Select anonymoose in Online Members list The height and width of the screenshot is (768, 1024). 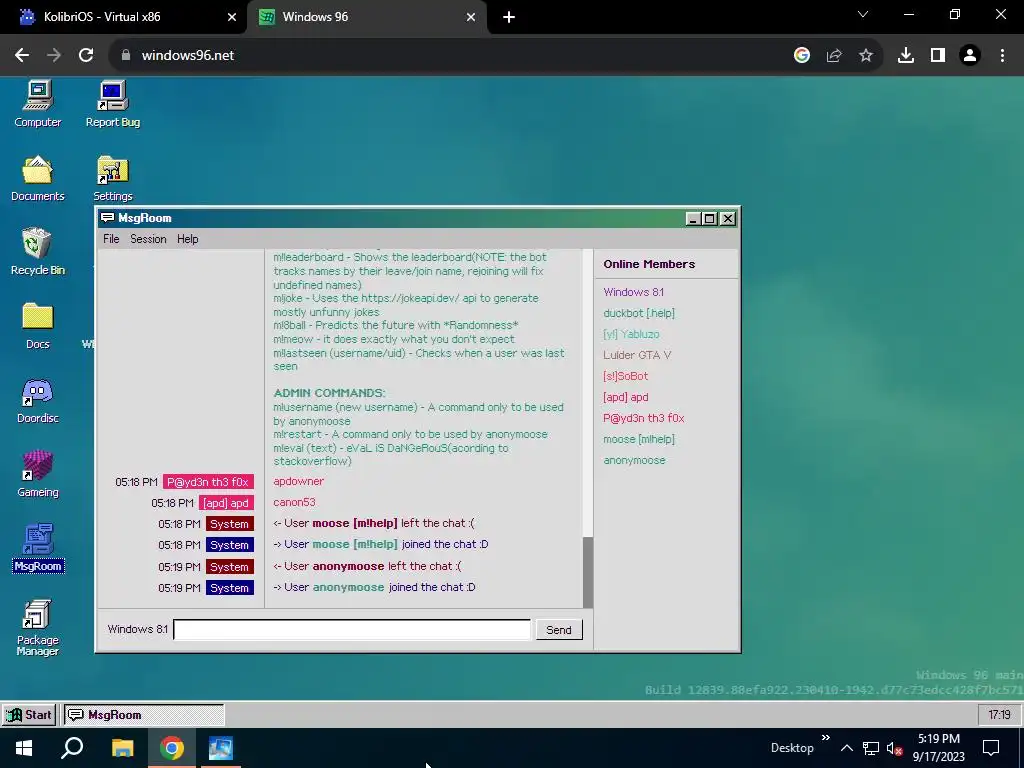tap(634, 460)
